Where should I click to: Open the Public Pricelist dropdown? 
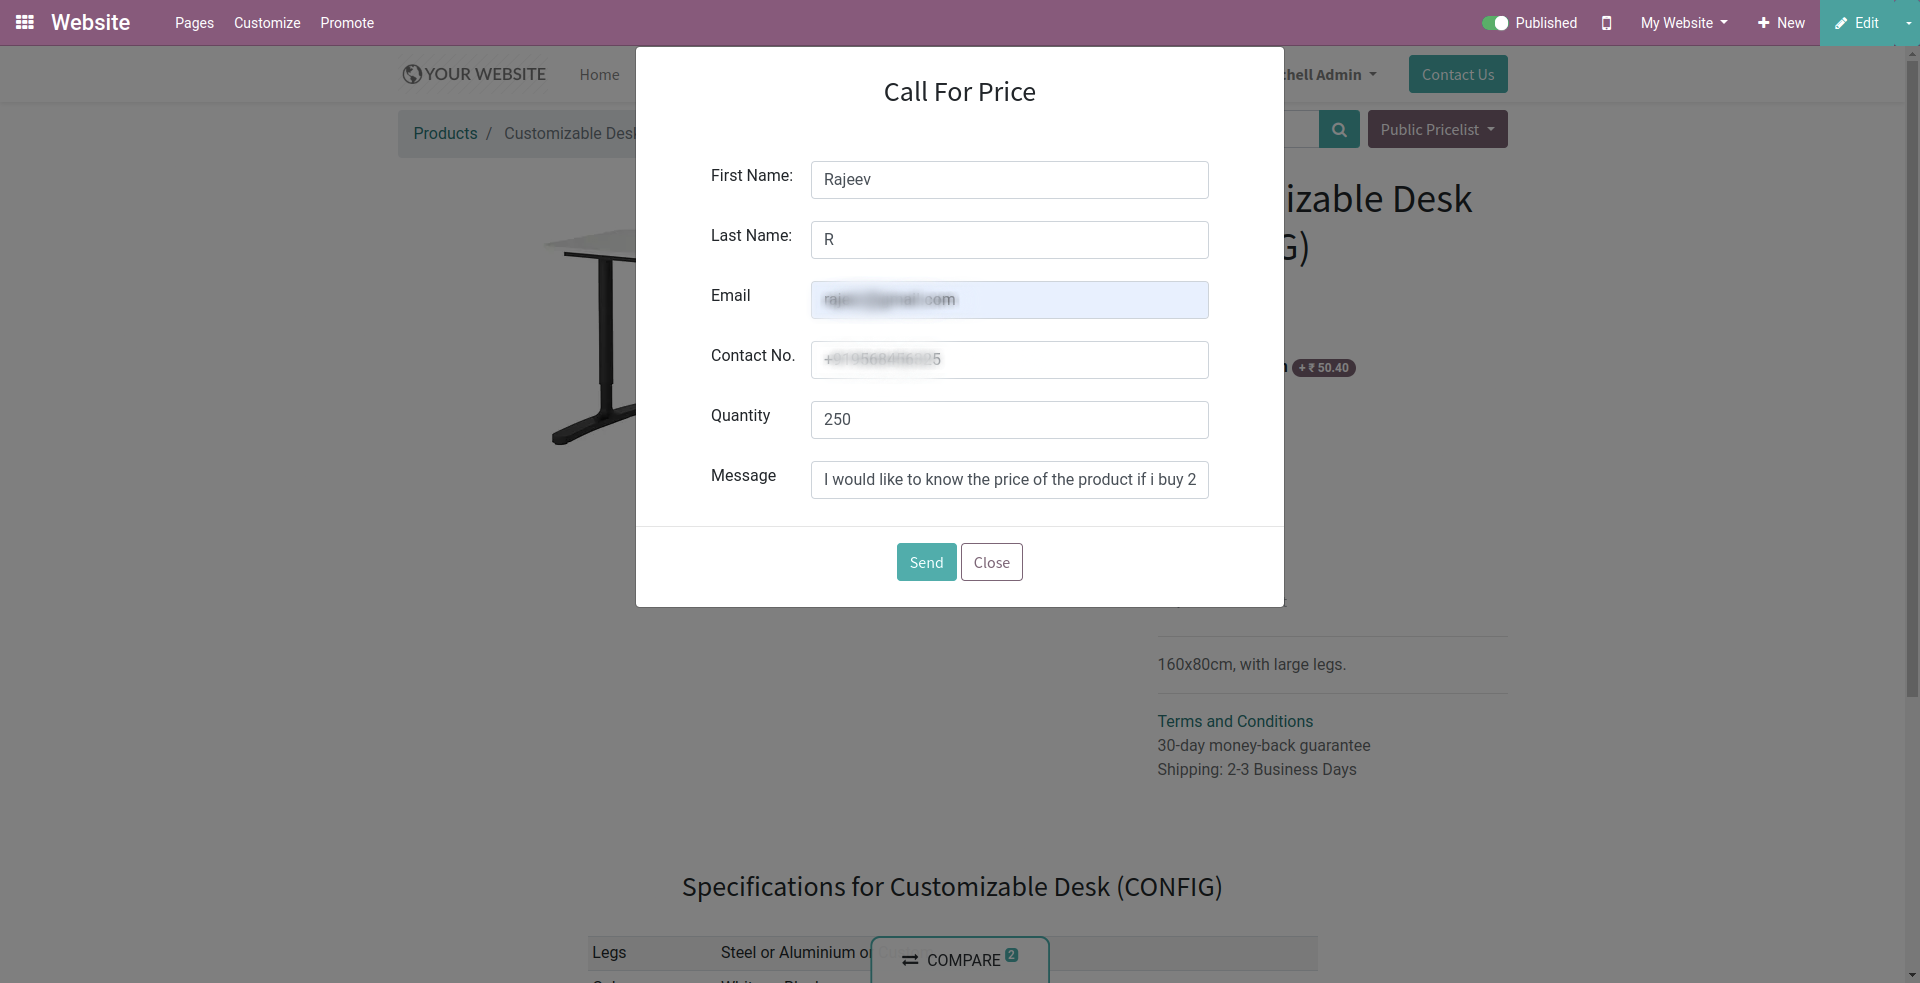pyautogui.click(x=1437, y=129)
